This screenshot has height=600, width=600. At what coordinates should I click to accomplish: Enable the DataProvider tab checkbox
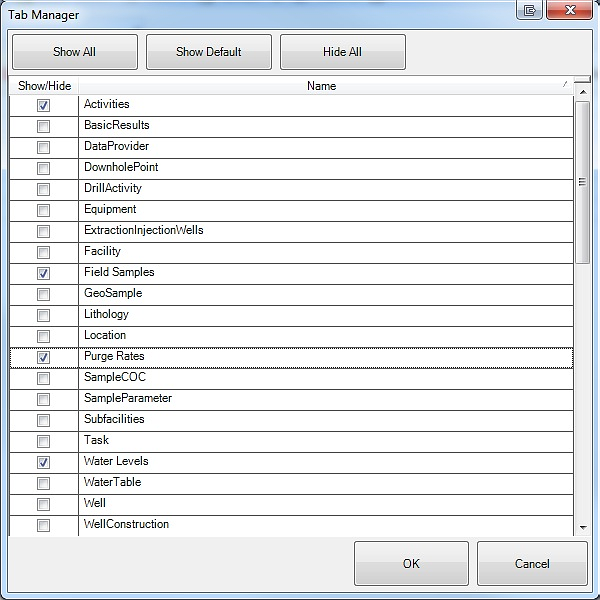43,147
